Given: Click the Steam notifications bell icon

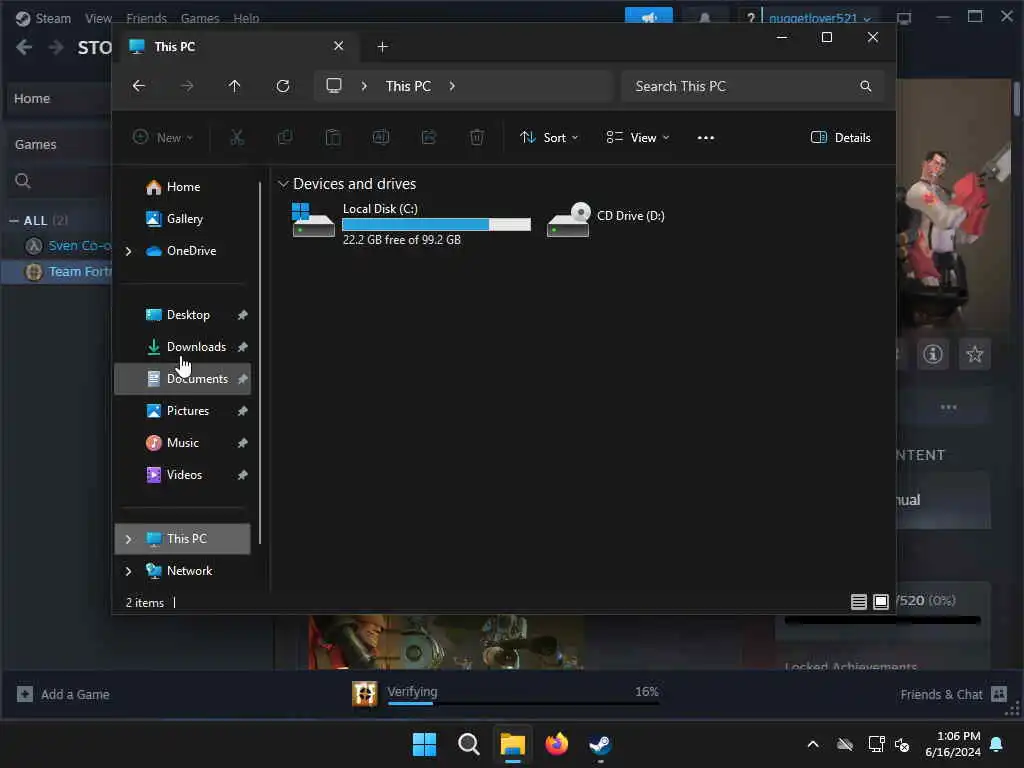Looking at the screenshot, I should [x=705, y=17].
